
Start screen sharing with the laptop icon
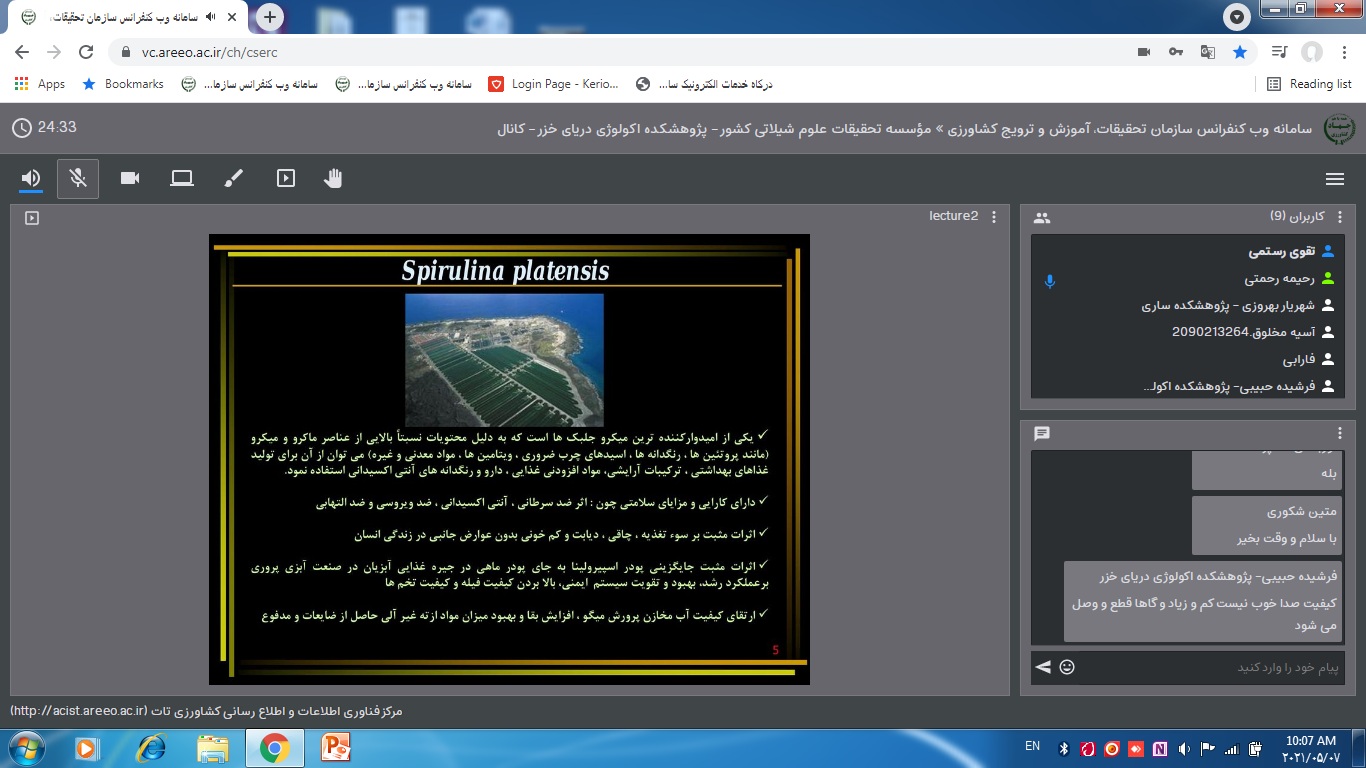(x=181, y=178)
